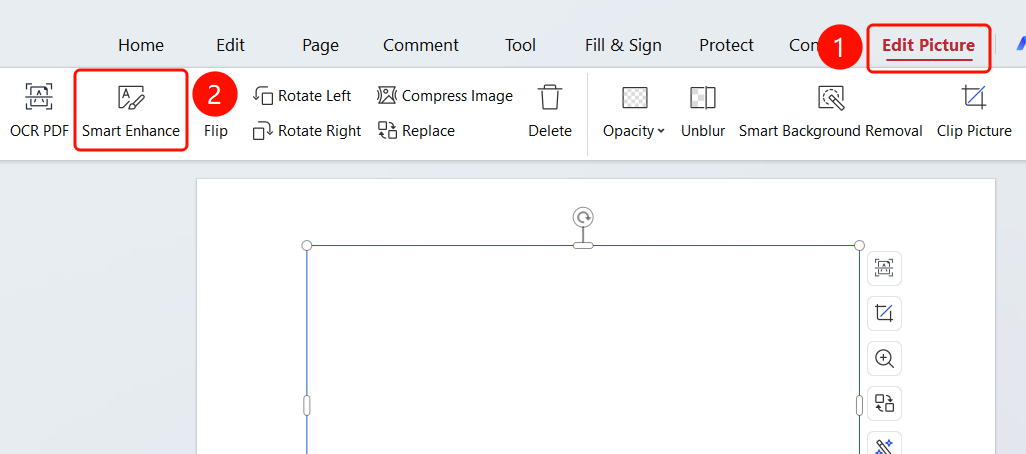Click the rotation handle above the picture
The height and width of the screenshot is (454, 1026).
pos(582,217)
